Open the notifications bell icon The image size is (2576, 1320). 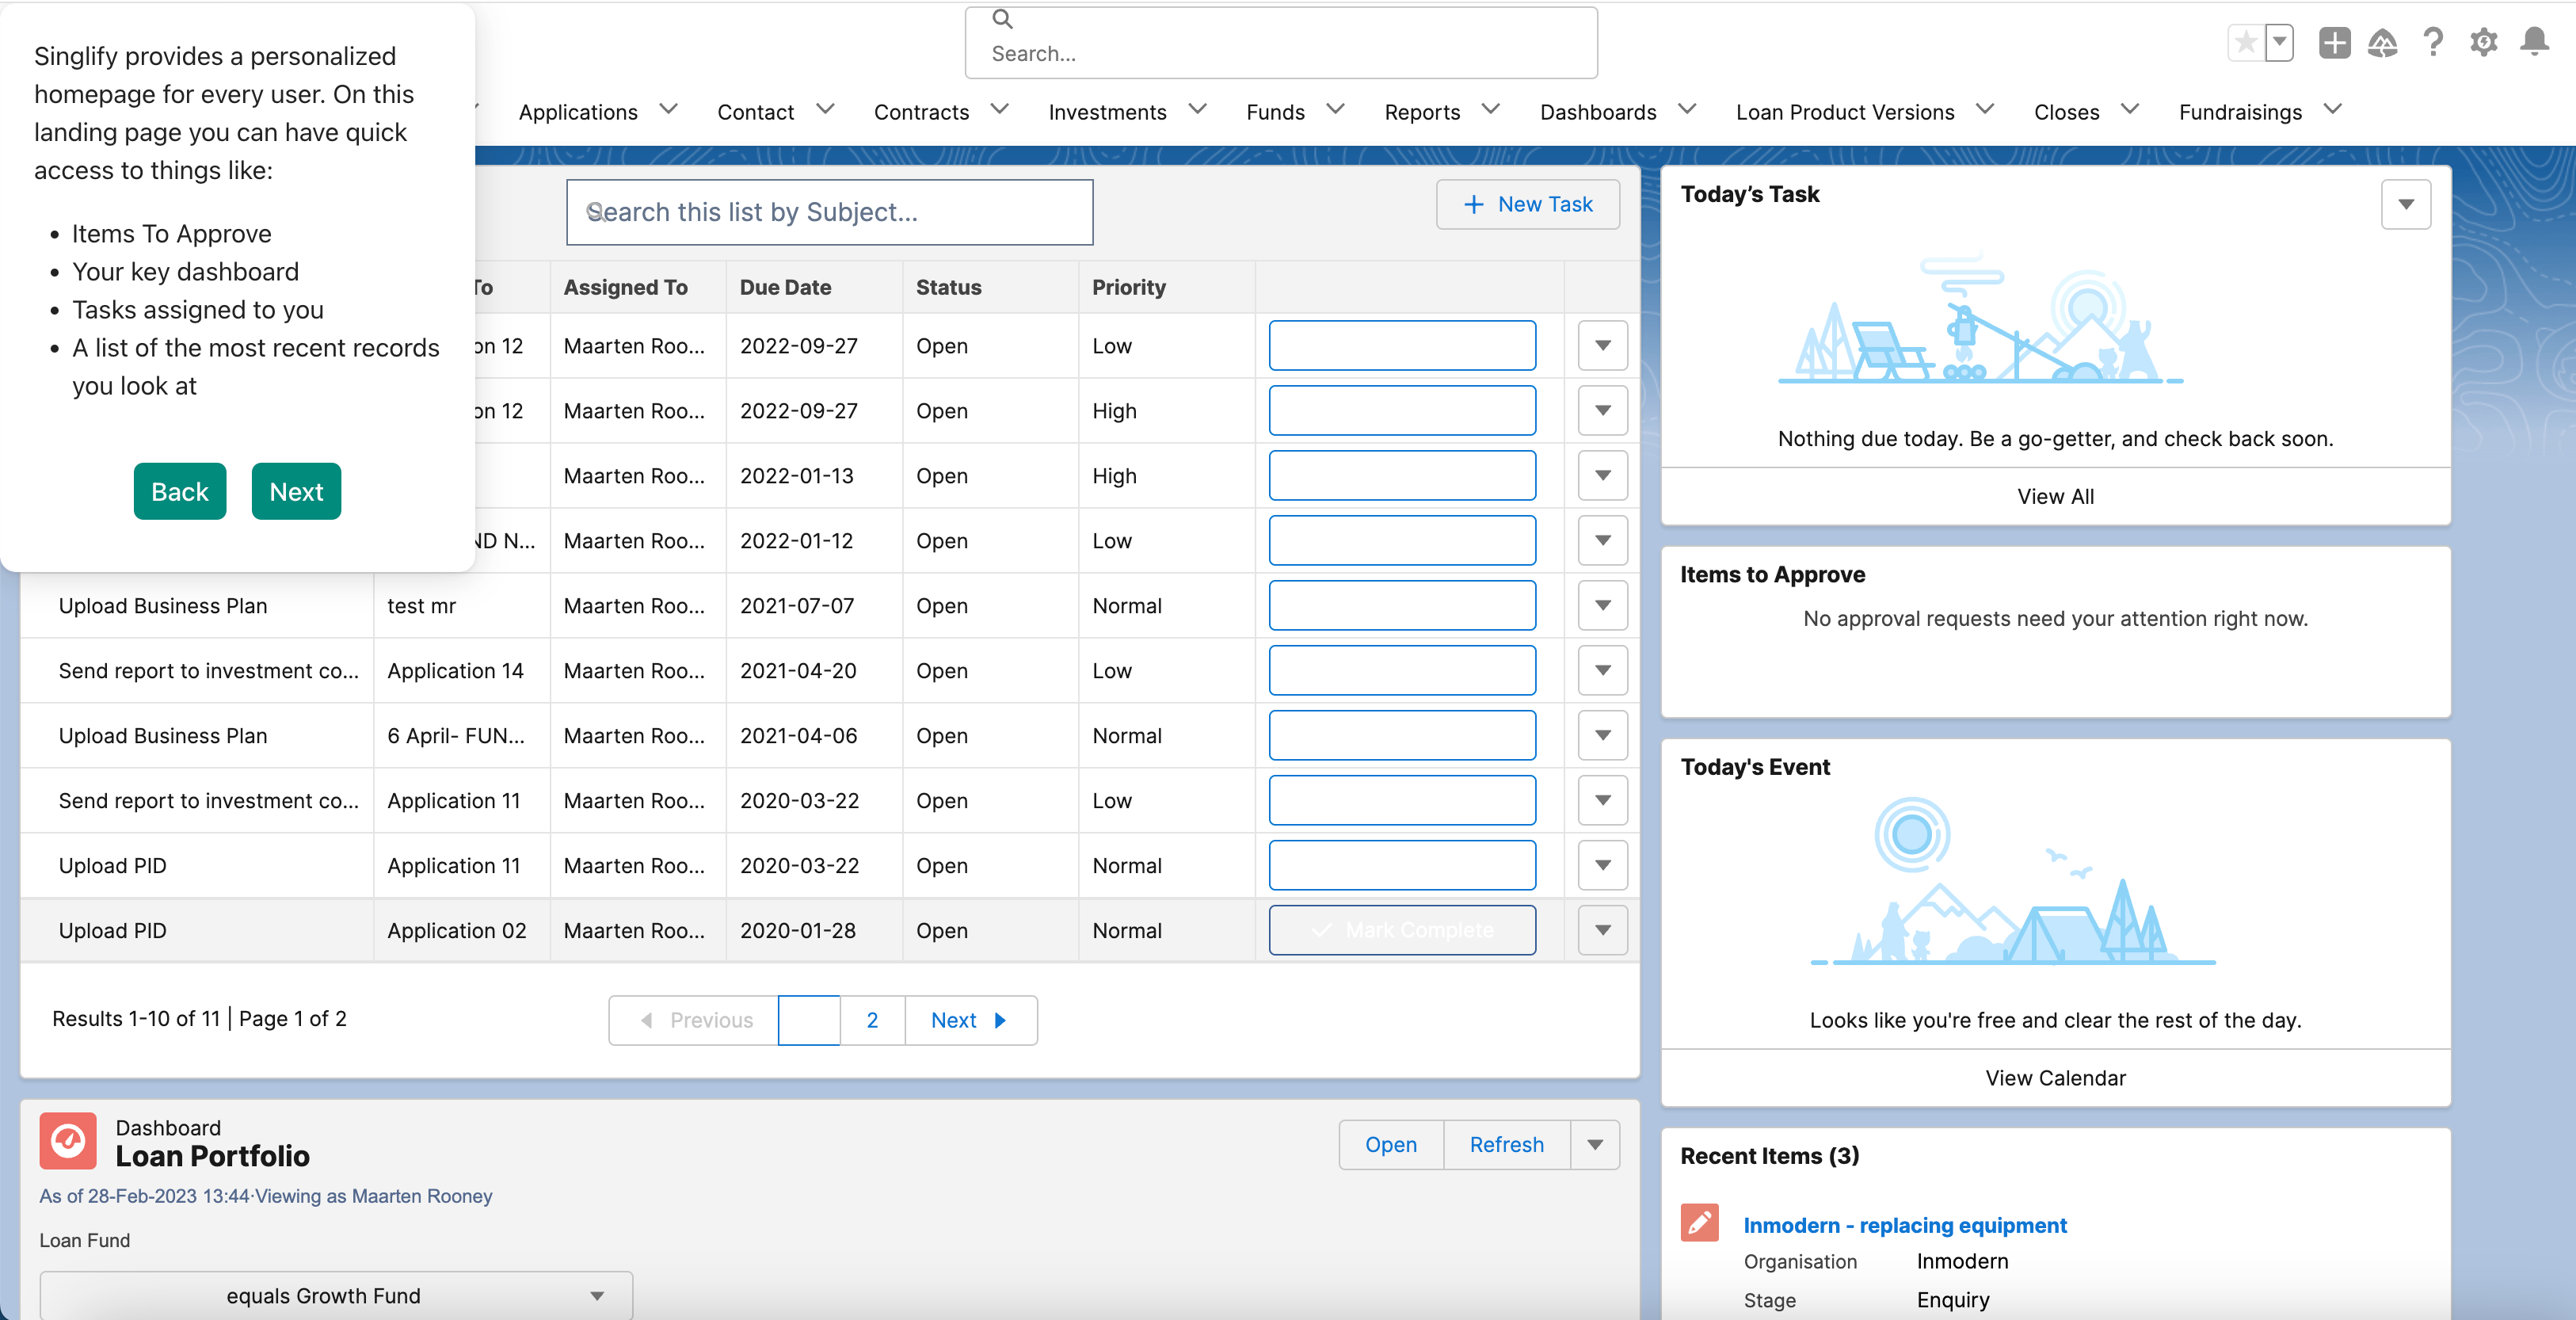click(2534, 43)
